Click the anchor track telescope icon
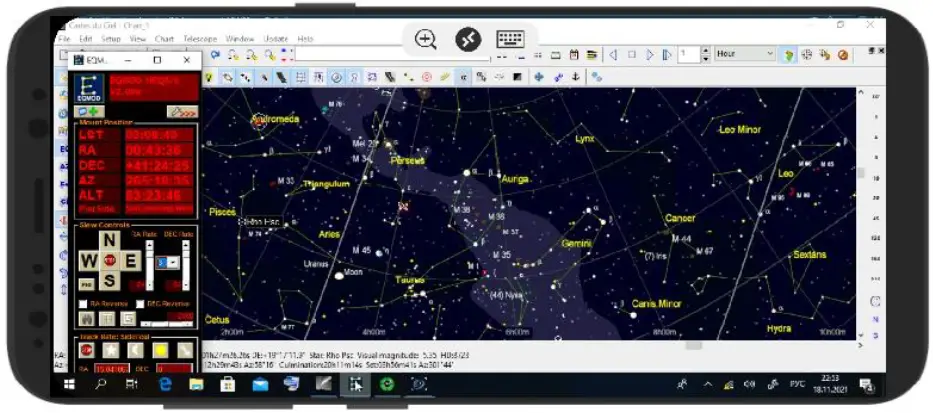This screenshot has width=933, height=413. 575,77
